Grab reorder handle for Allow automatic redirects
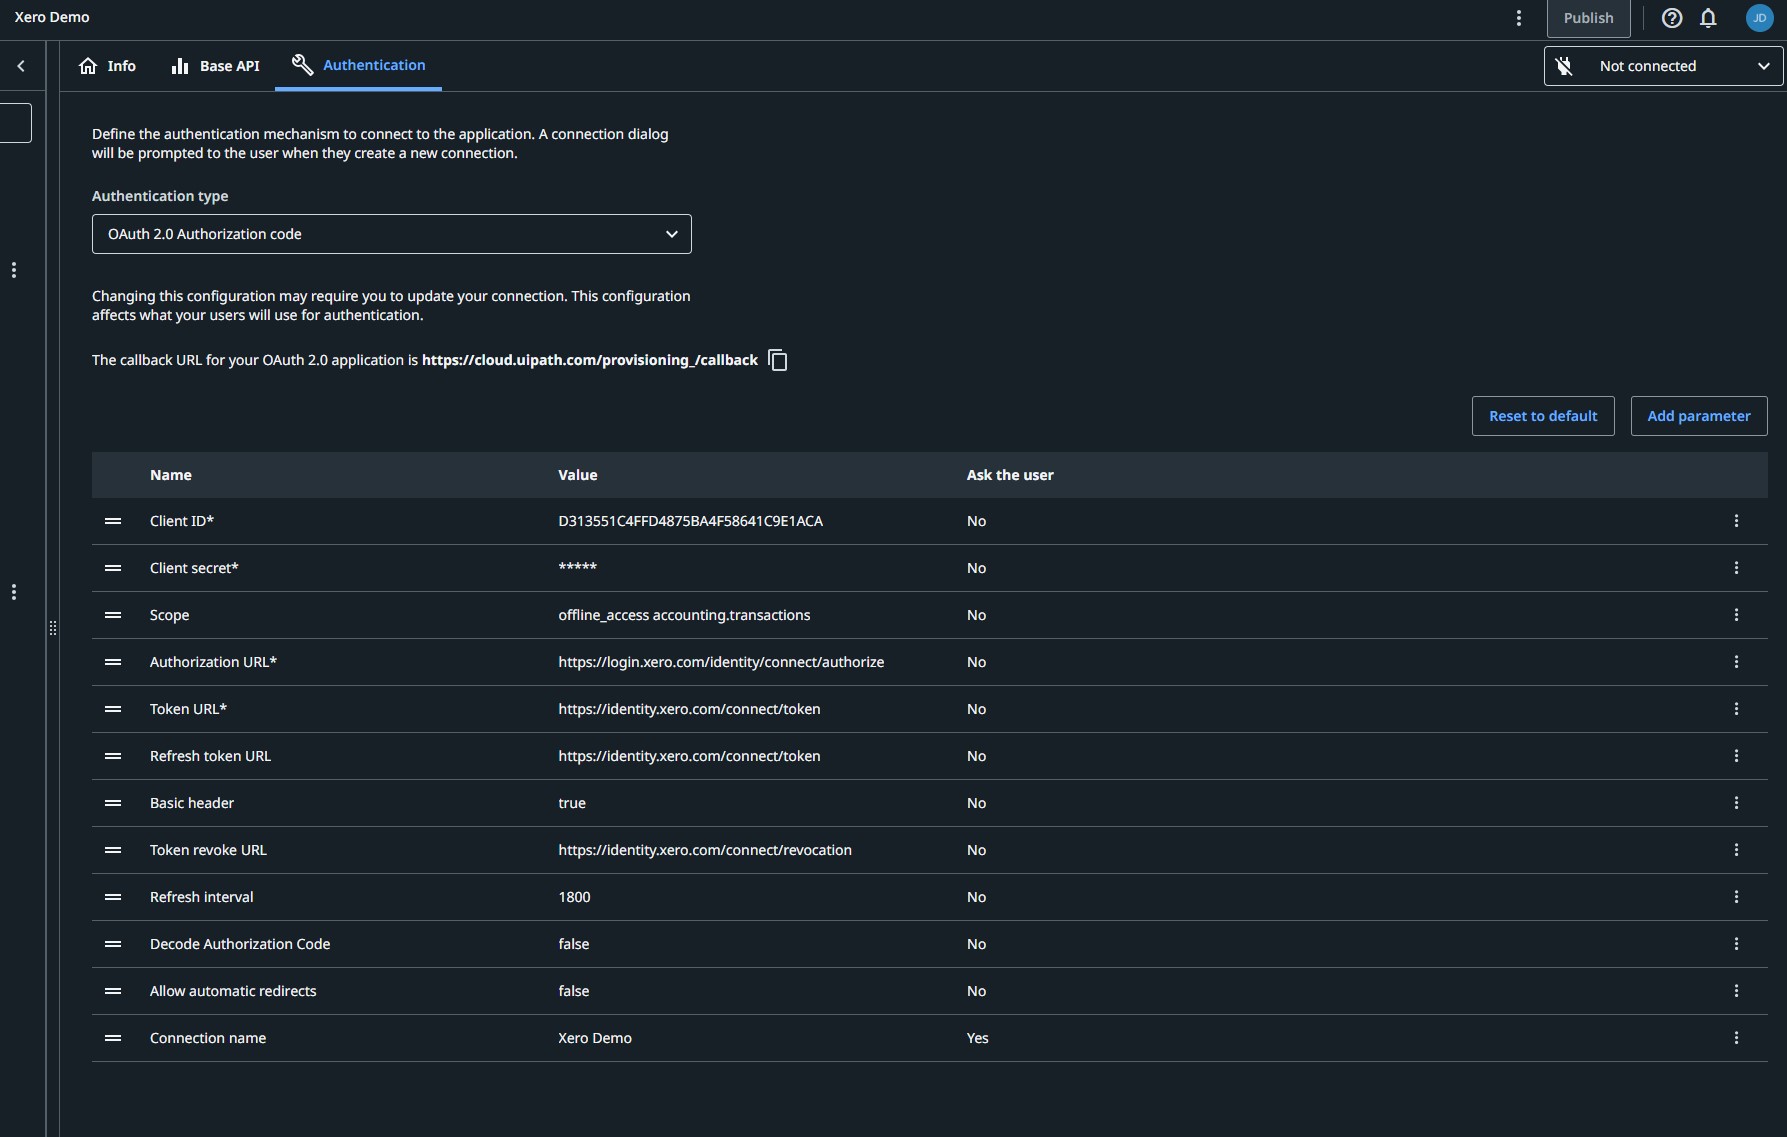 point(113,991)
